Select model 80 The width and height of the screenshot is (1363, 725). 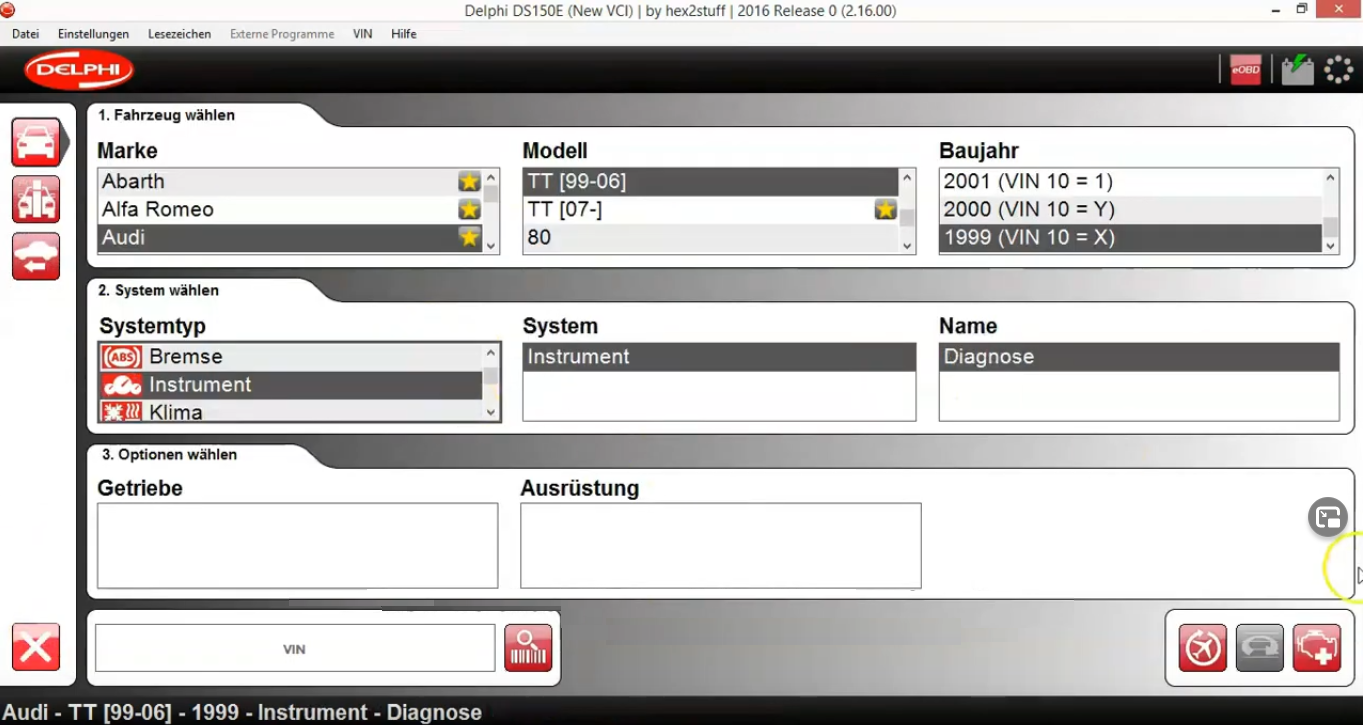tap(711, 237)
